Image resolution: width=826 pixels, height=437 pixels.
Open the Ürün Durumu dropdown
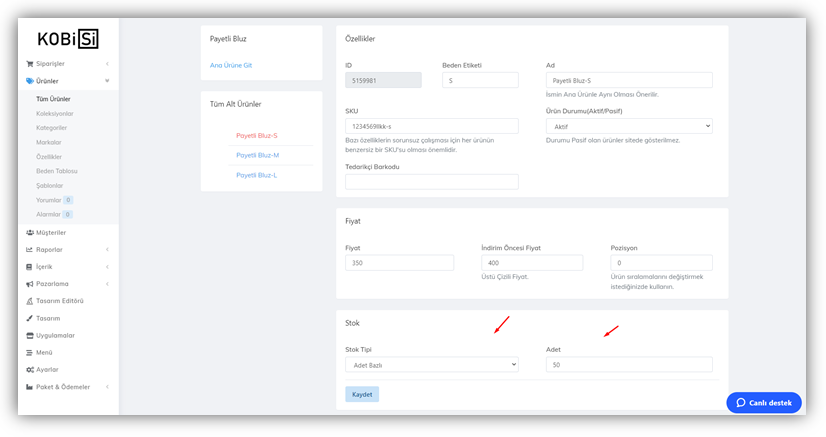coord(628,126)
